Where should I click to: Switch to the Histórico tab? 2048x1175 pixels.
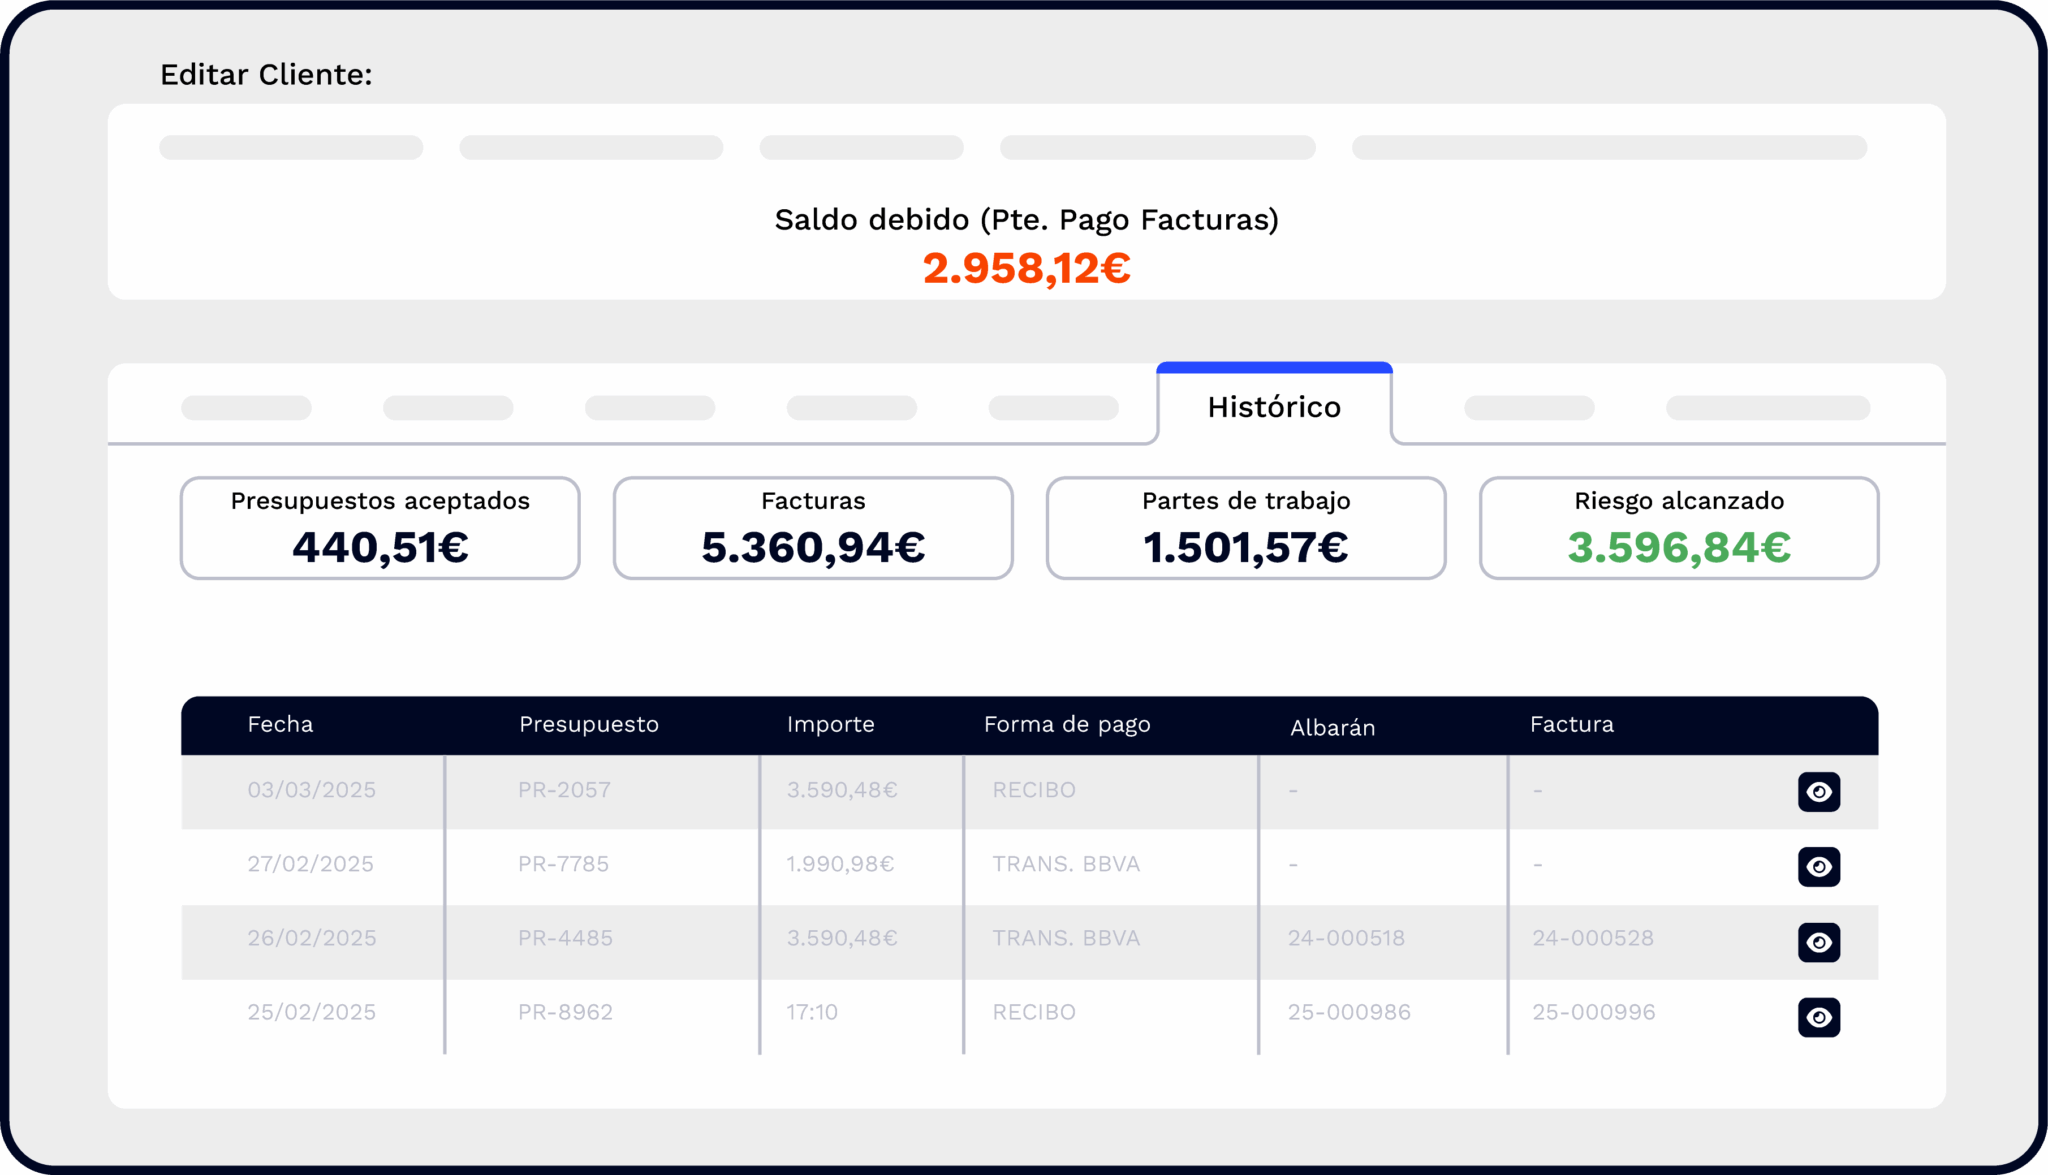click(x=1273, y=407)
